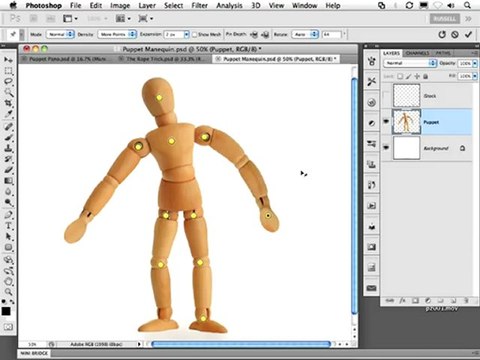Switch to the Paths tab
This screenshot has width=480, height=360.
coord(443,53)
